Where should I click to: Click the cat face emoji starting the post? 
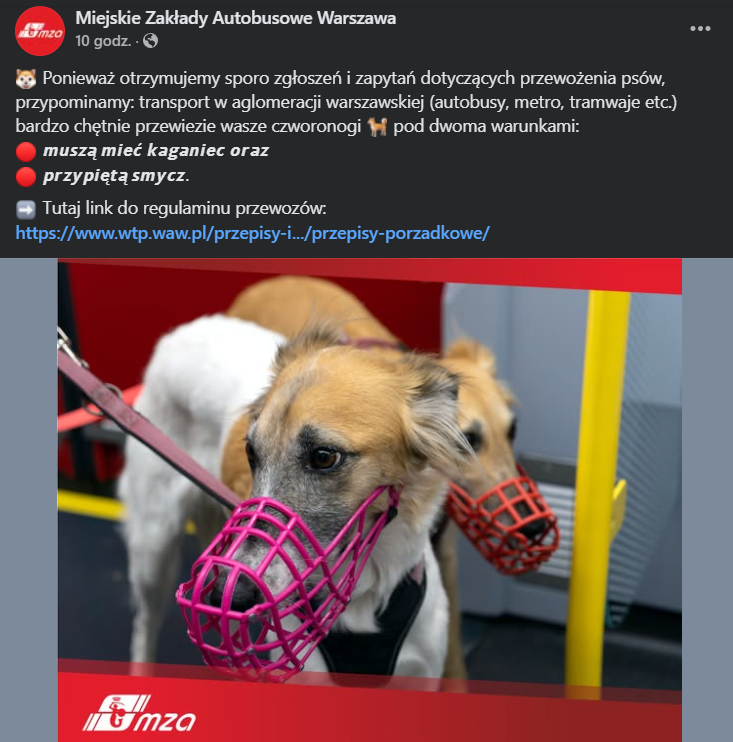26,79
